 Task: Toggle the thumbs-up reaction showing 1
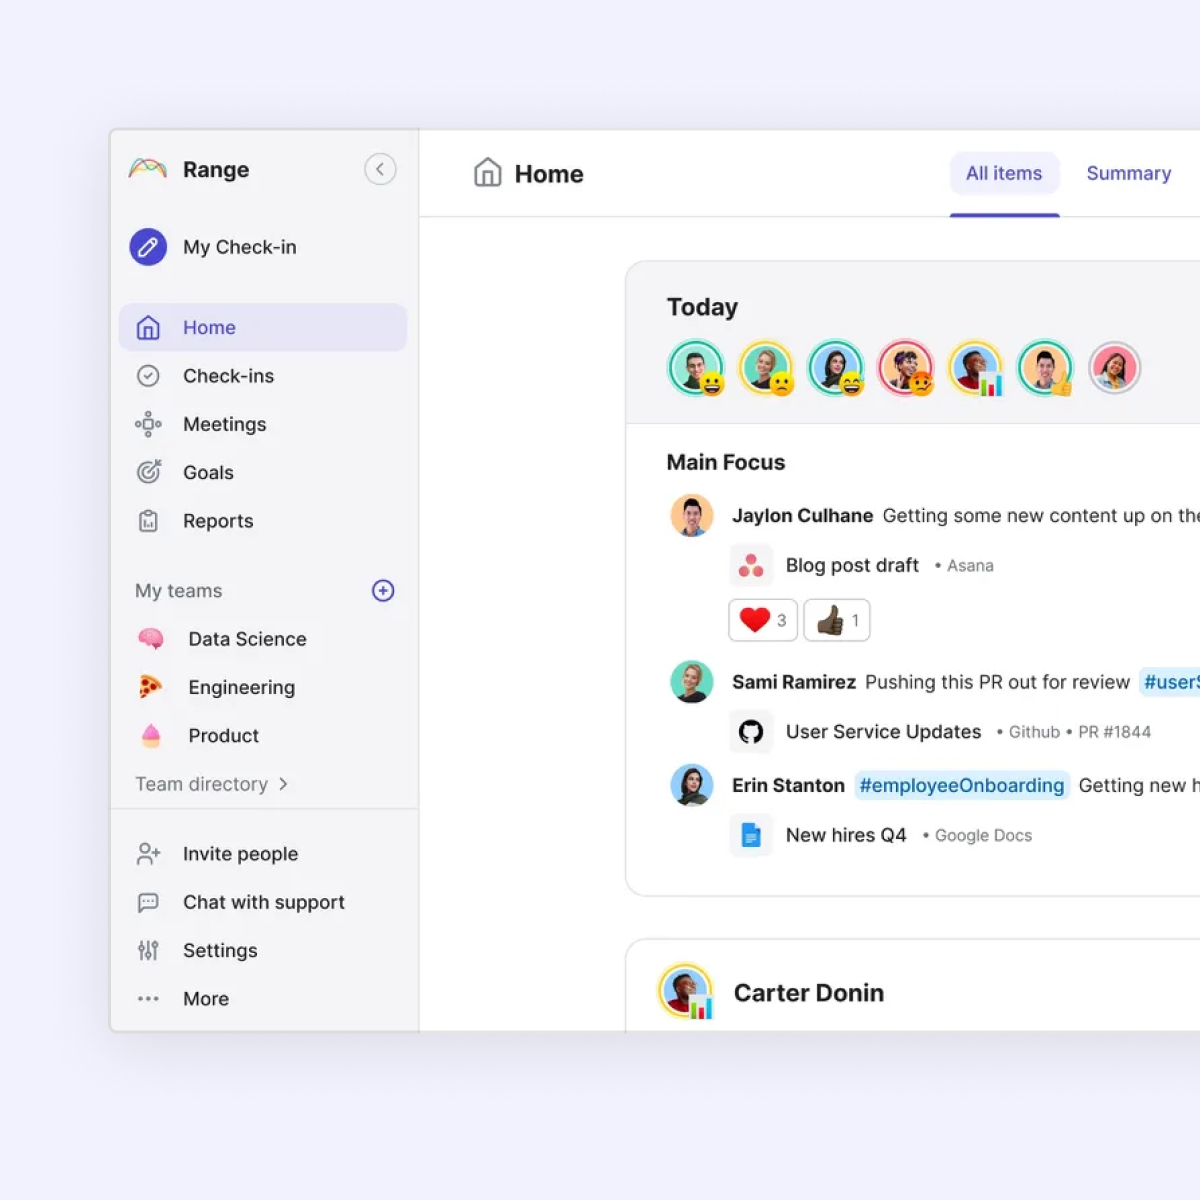836,620
